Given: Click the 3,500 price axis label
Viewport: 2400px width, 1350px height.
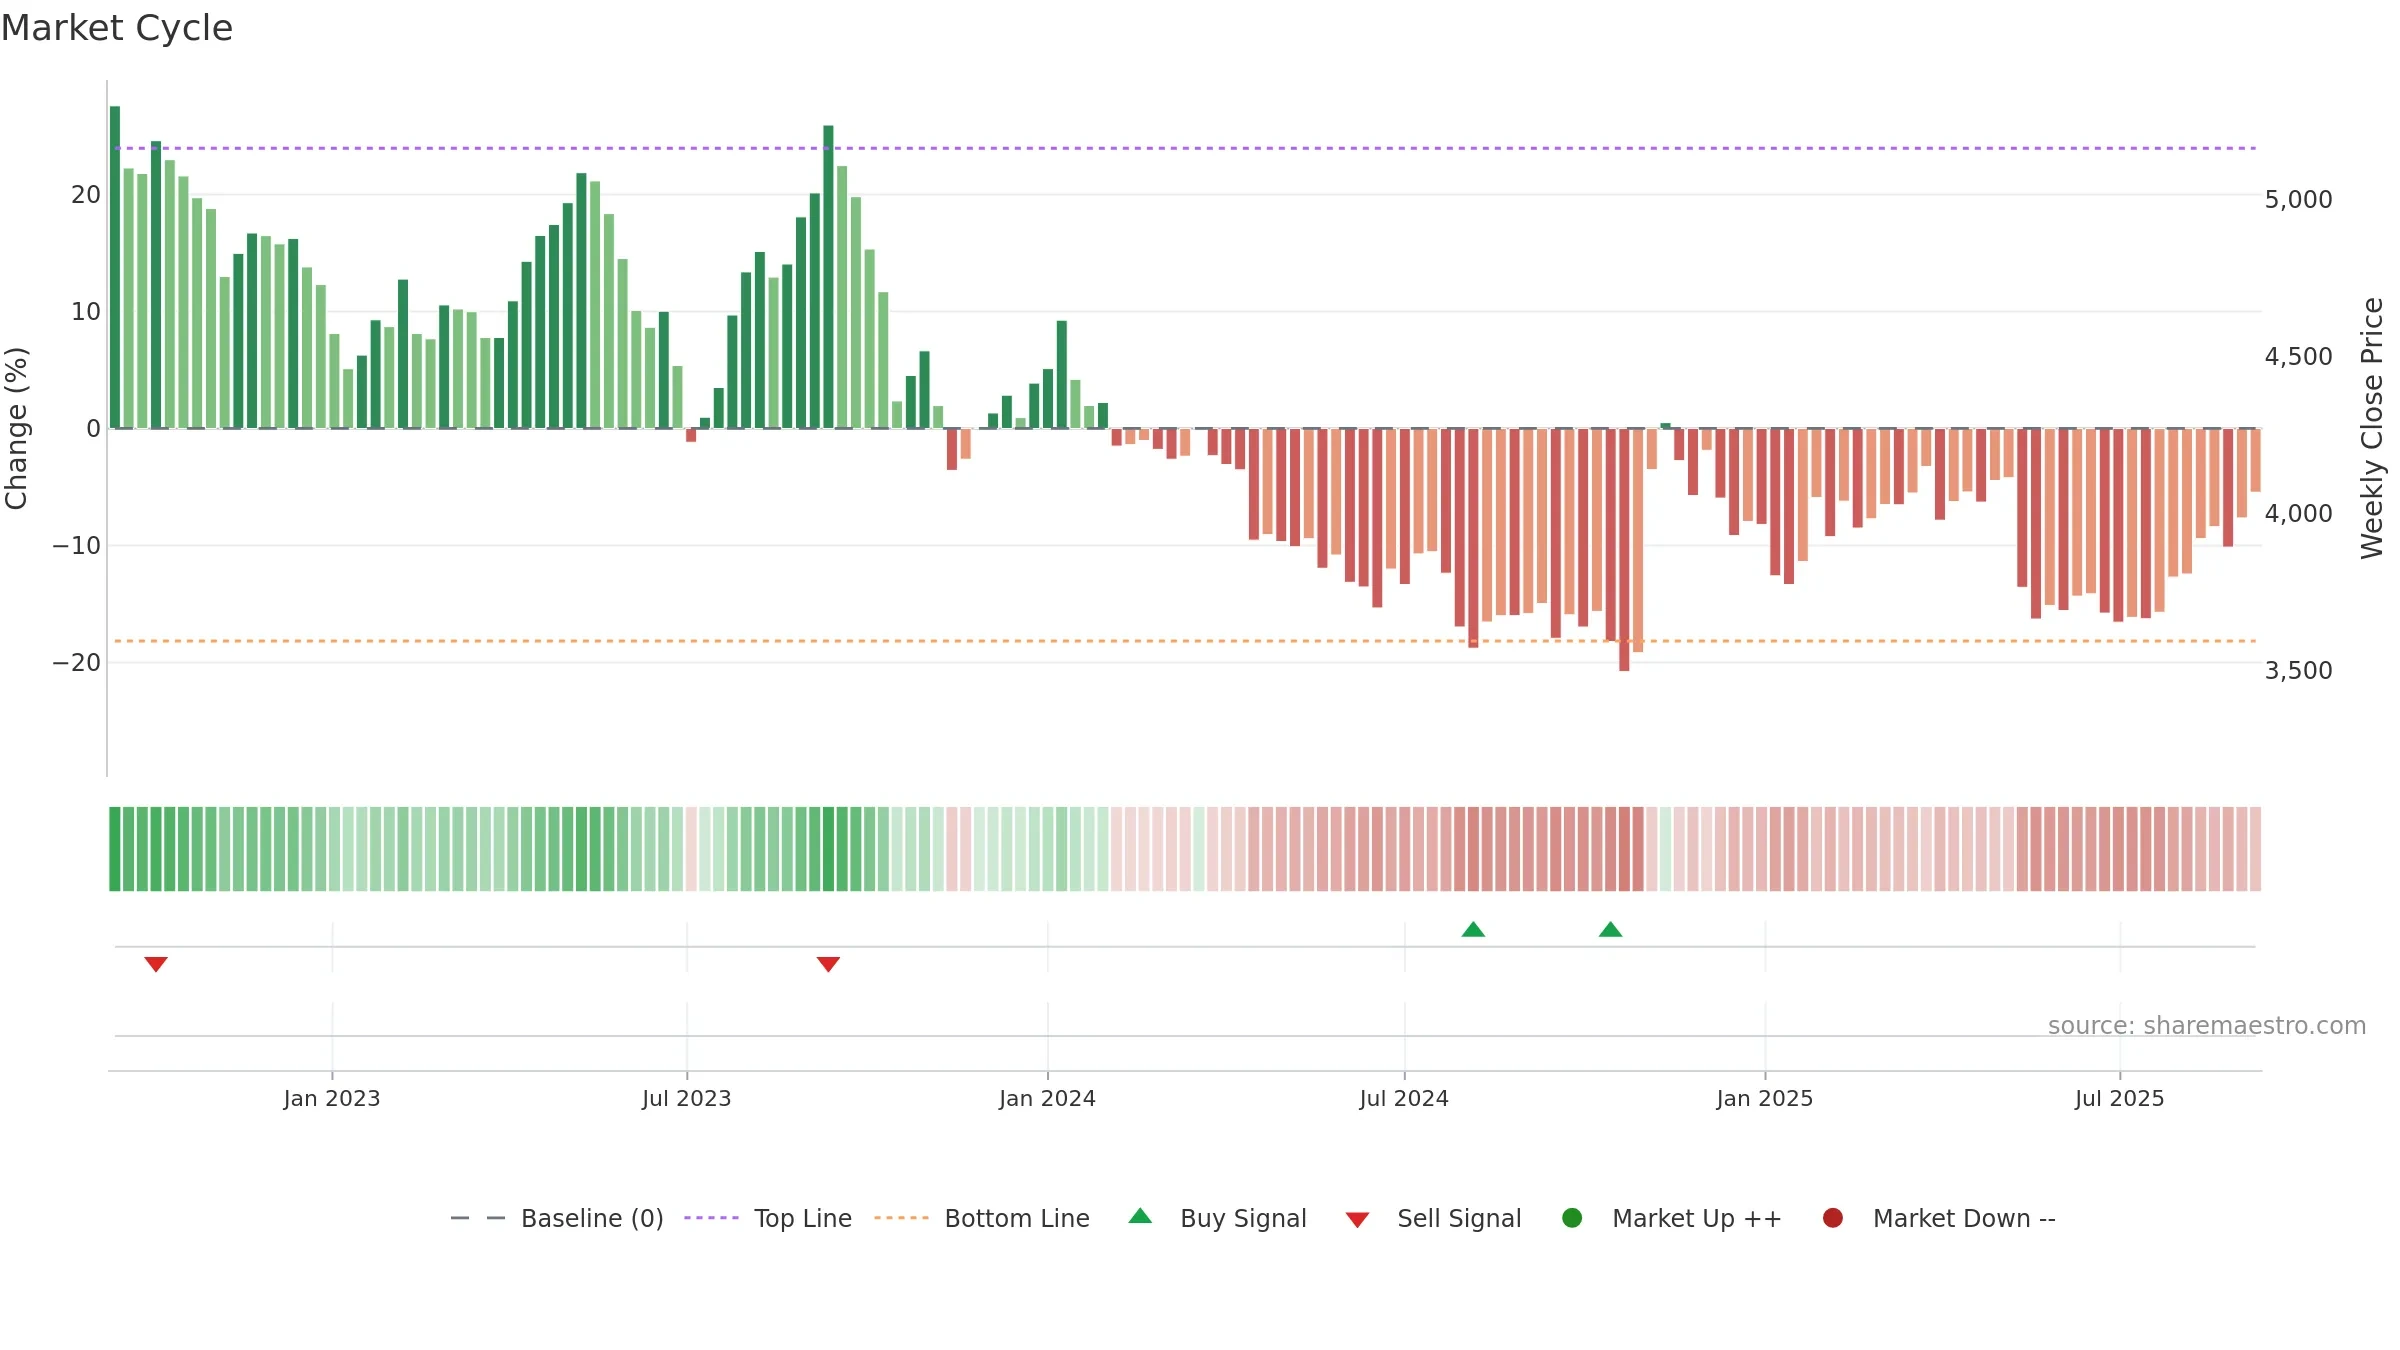Looking at the screenshot, I should click(x=2298, y=671).
